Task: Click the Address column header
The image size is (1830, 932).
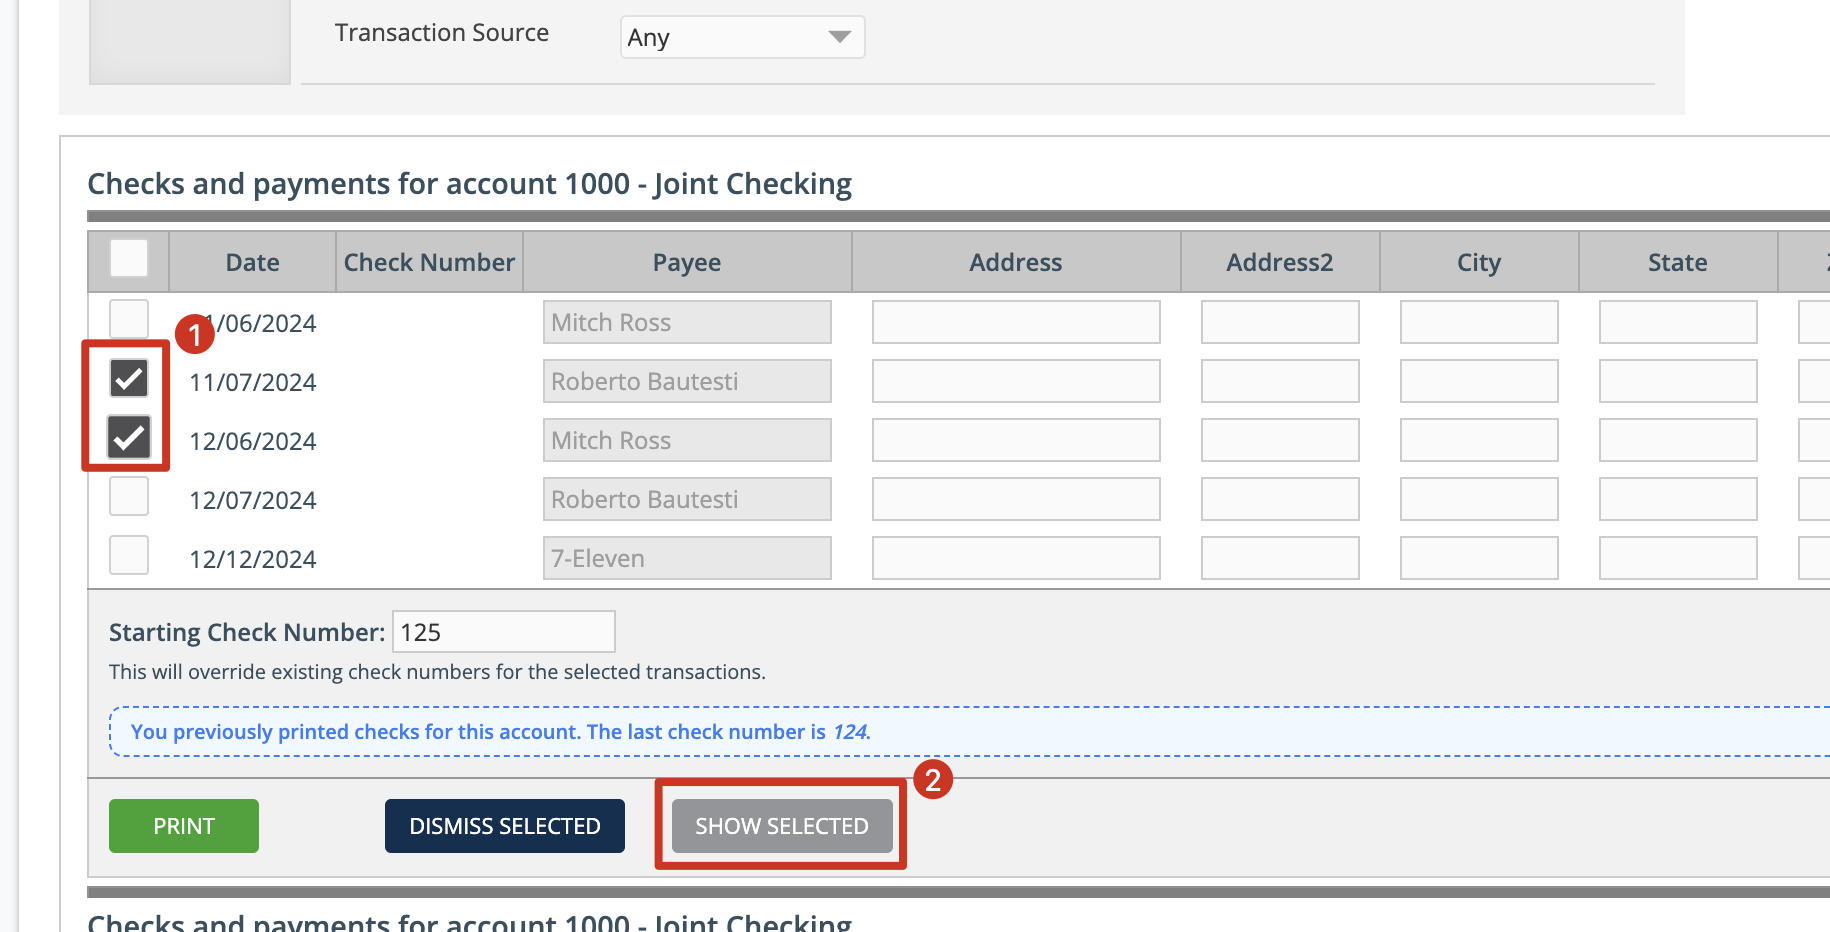Action: (1016, 262)
